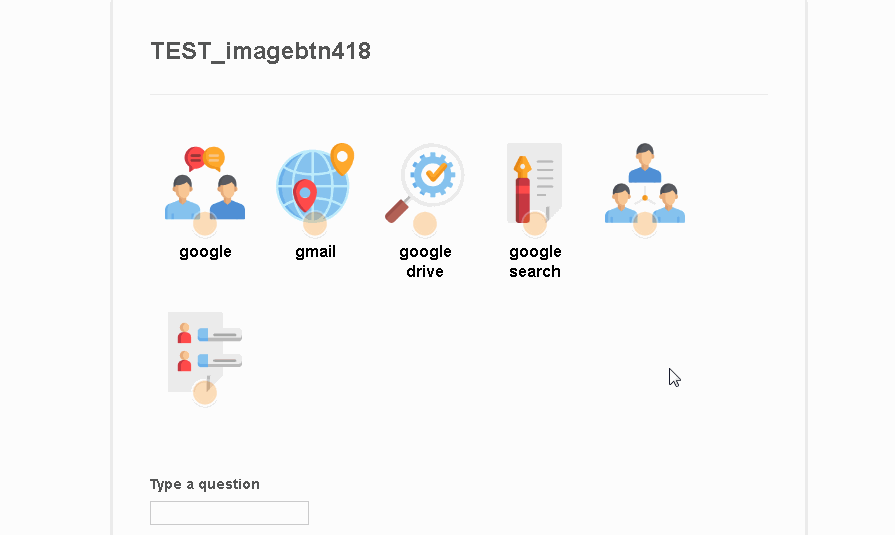Select radio button on people list image

pyautogui.click(x=205, y=393)
